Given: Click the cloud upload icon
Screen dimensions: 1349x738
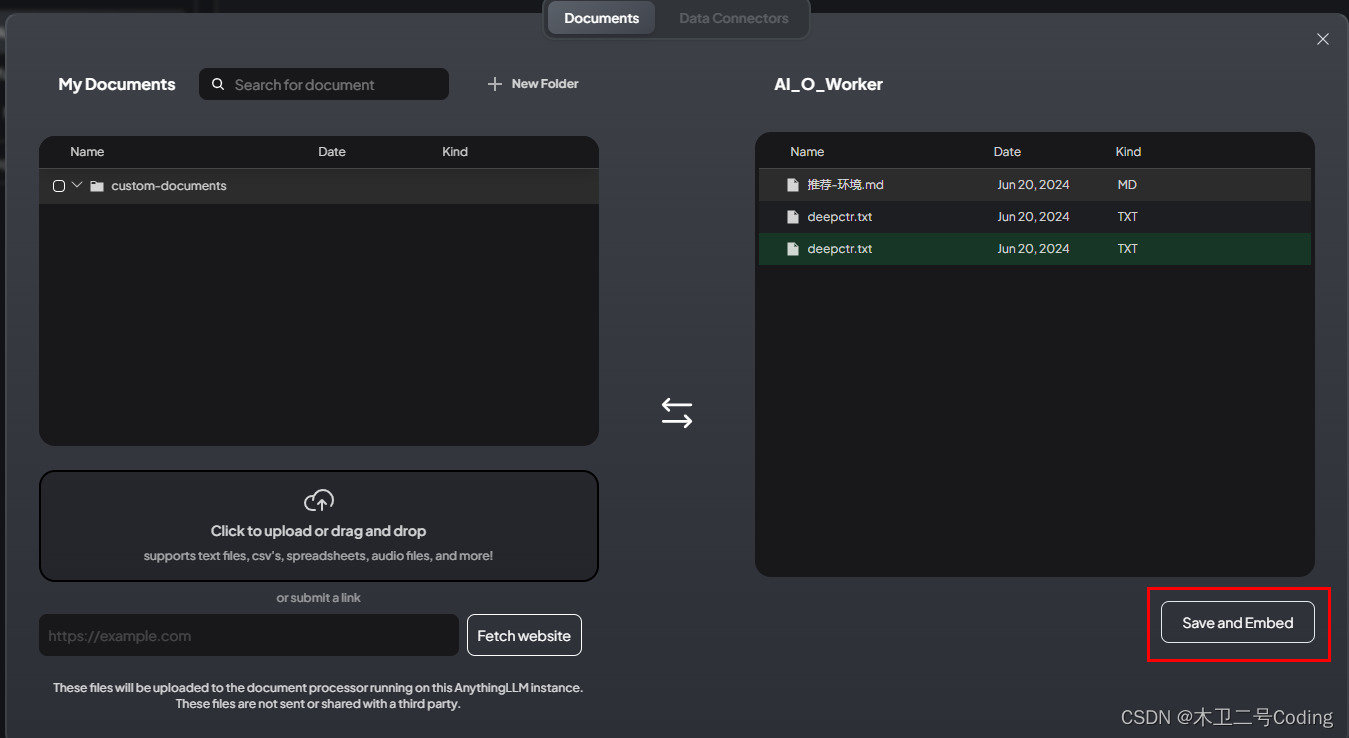Looking at the screenshot, I should 319,500.
